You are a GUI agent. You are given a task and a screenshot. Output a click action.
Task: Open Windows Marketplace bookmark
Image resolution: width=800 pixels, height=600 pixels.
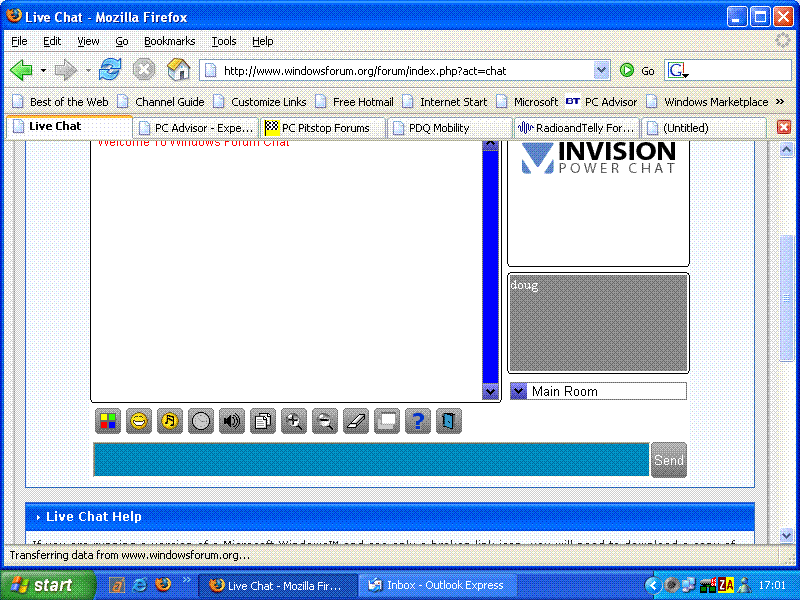pos(708,102)
